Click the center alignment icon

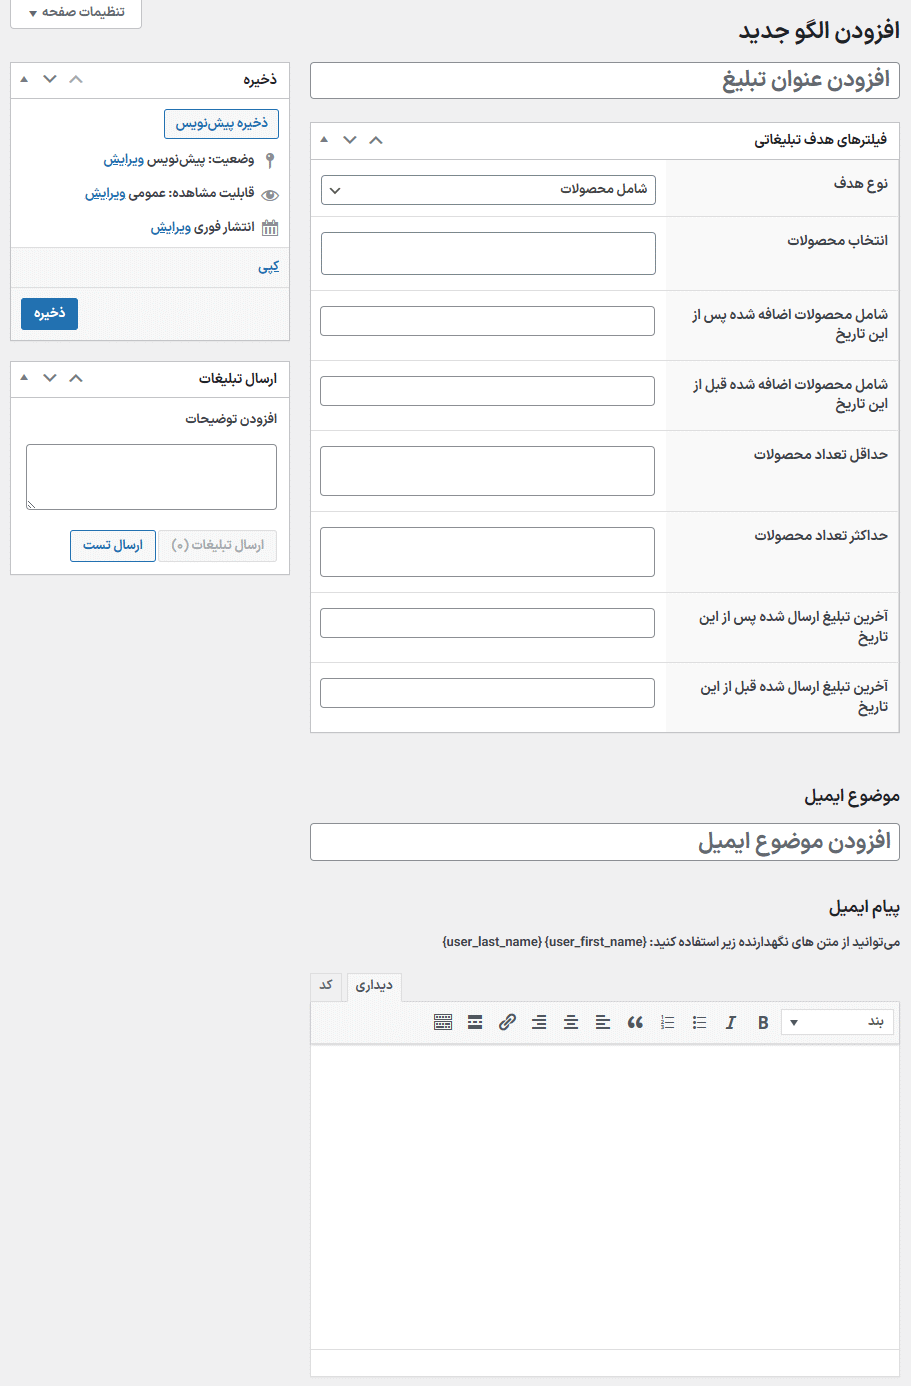pyautogui.click(x=571, y=1022)
